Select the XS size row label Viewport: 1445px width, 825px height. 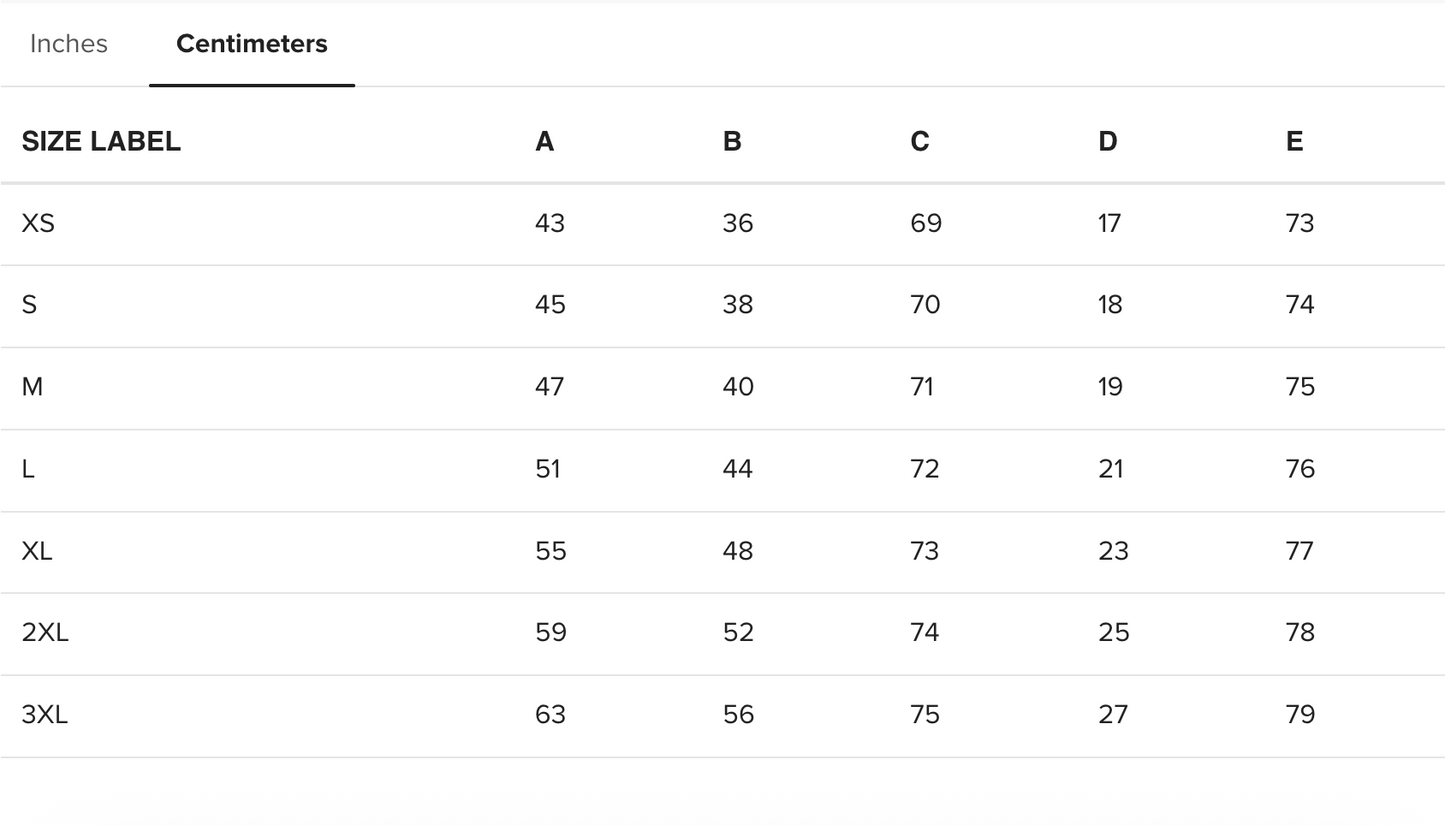coord(38,223)
